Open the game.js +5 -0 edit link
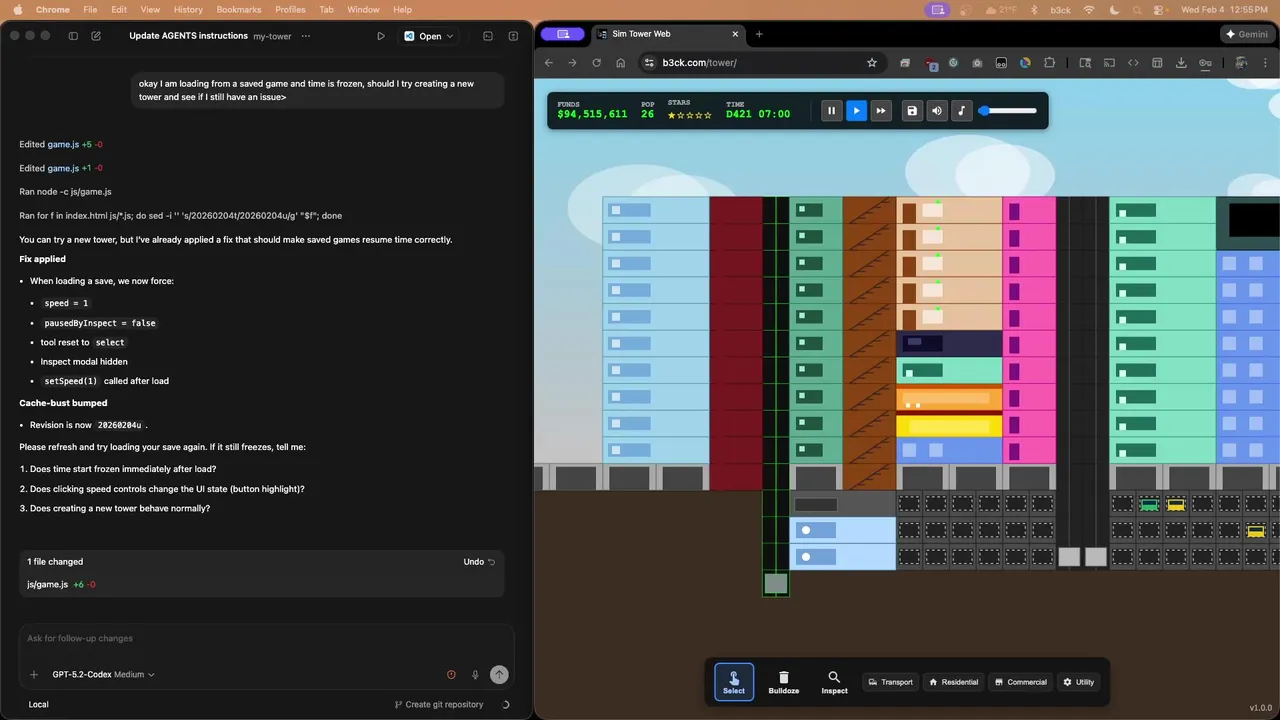Image resolution: width=1280 pixels, height=720 pixels. (x=61, y=145)
